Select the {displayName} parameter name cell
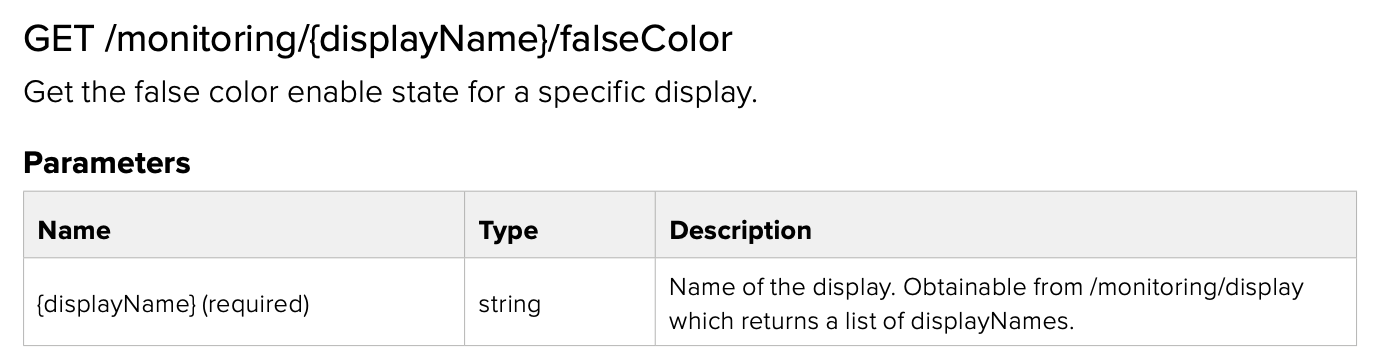The width and height of the screenshot is (1378, 364). point(243,303)
